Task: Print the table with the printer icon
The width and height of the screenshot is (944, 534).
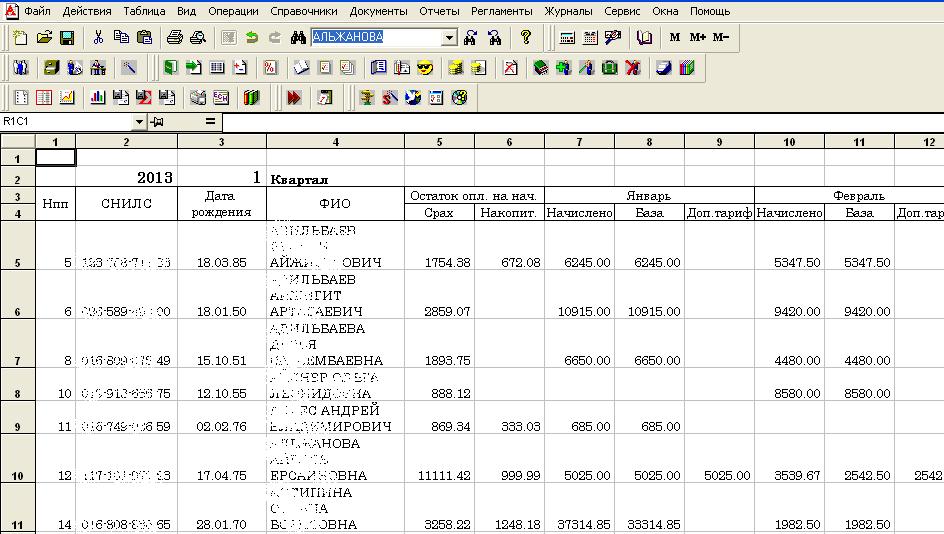Action: pyautogui.click(x=175, y=37)
